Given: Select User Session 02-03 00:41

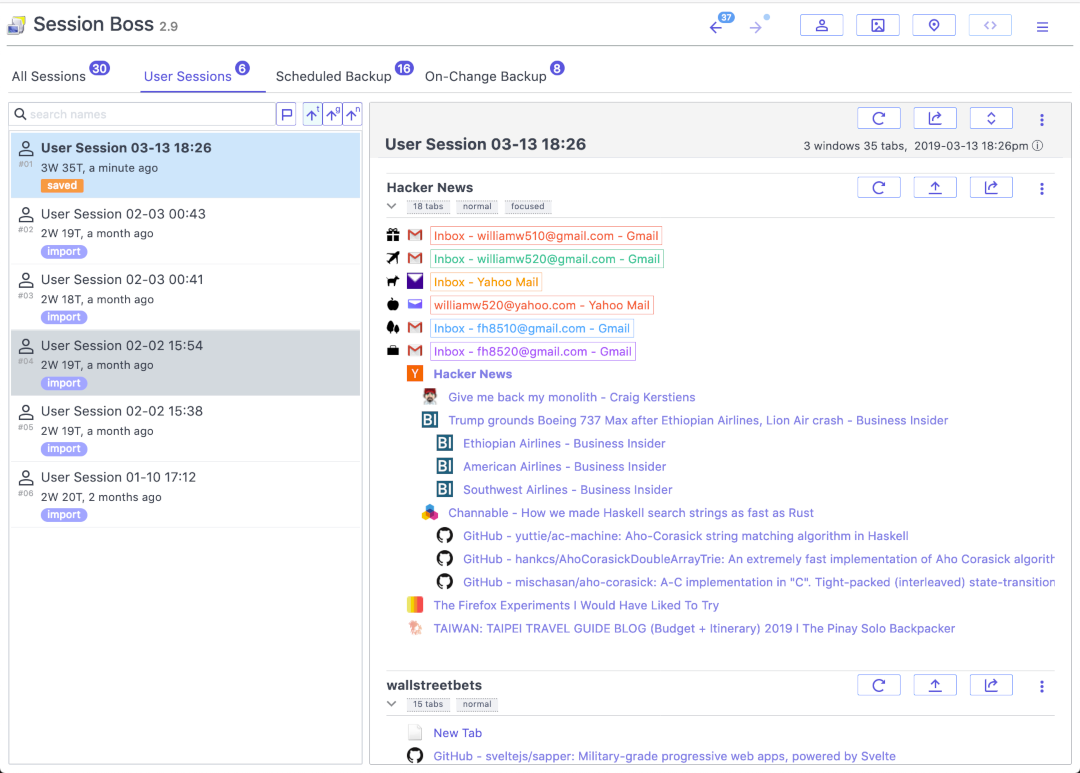Looking at the screenshot, I should [185, 297].
